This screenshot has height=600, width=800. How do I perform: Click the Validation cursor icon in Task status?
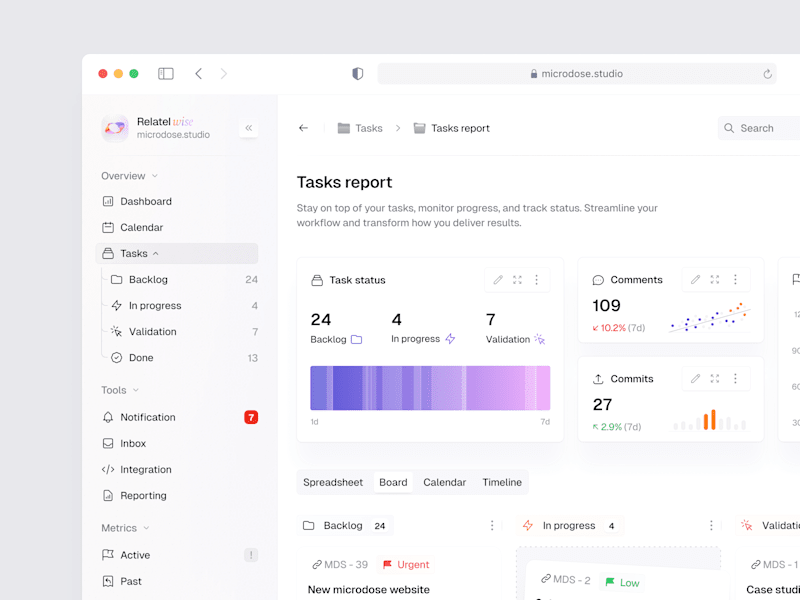540,339
